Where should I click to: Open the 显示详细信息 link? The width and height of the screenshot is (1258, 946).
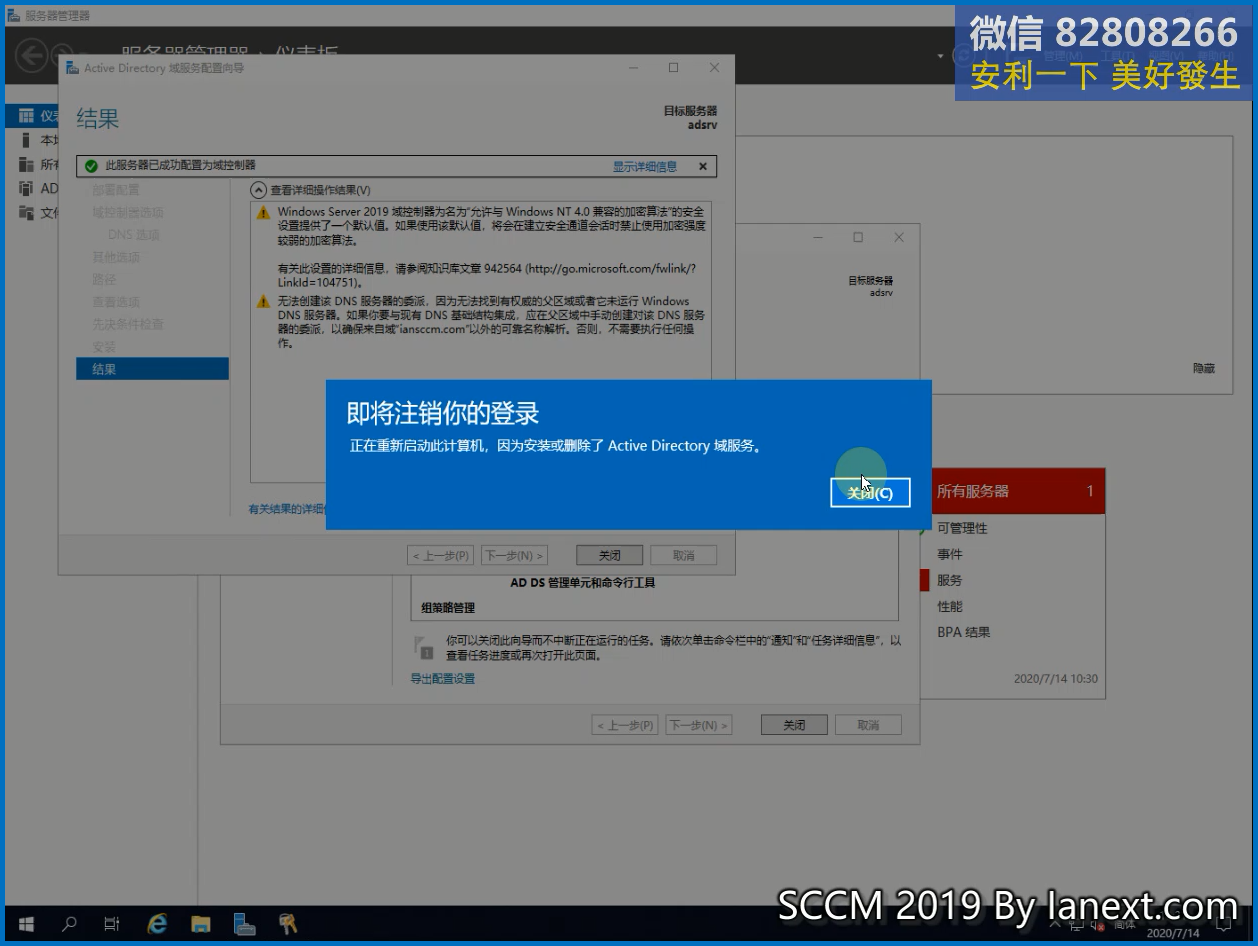coord(645,167)
